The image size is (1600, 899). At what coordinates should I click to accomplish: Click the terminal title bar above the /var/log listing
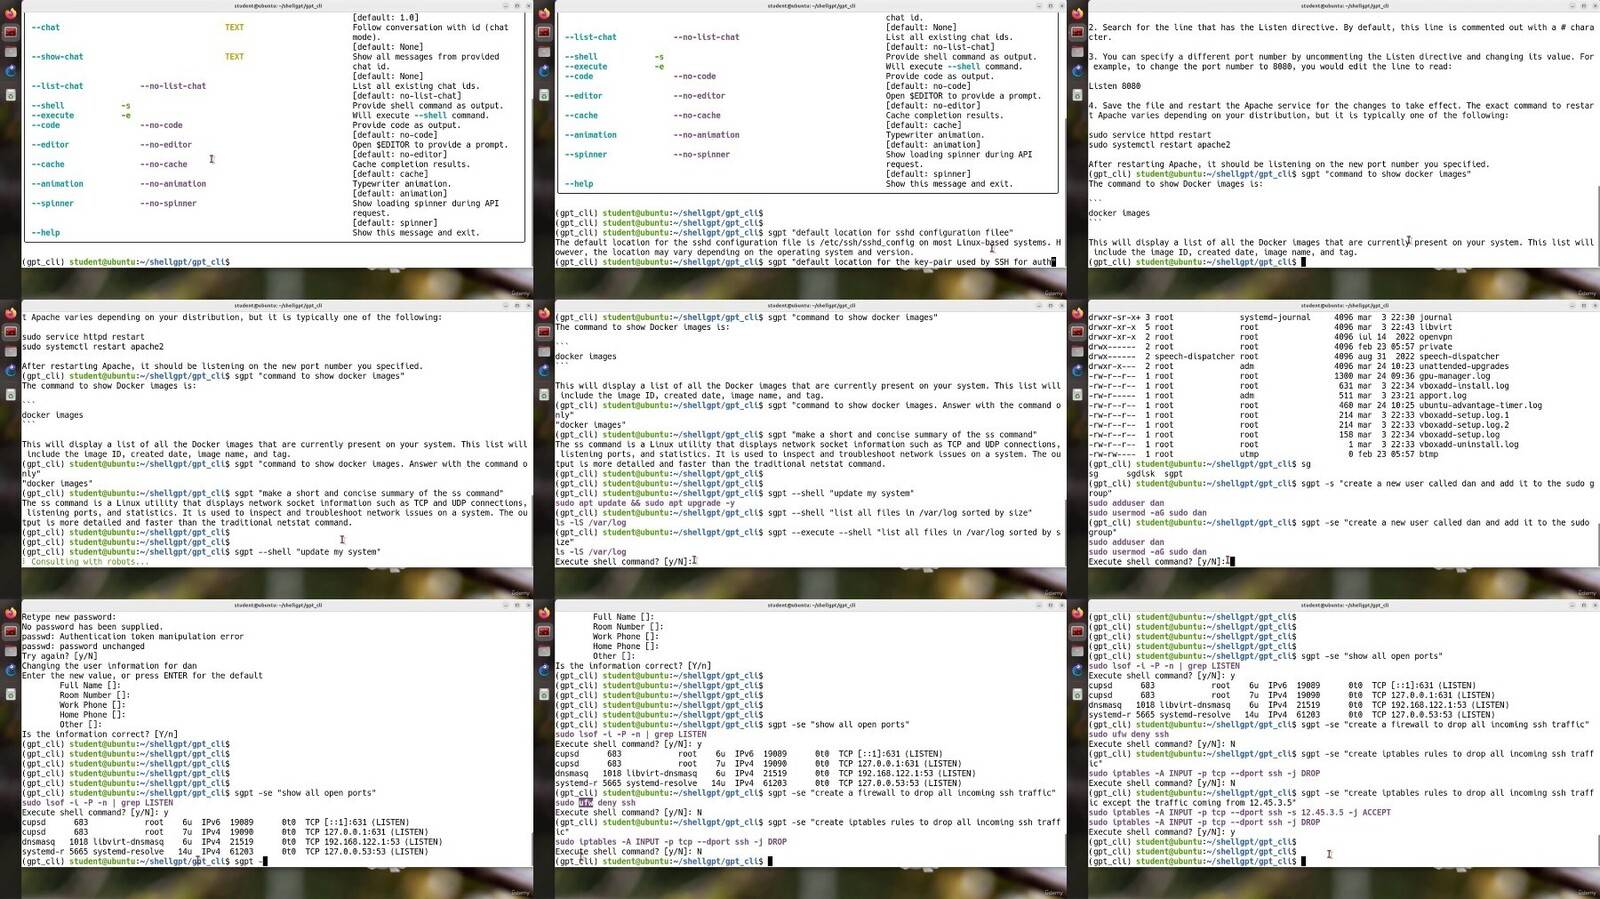[1344, 305]
